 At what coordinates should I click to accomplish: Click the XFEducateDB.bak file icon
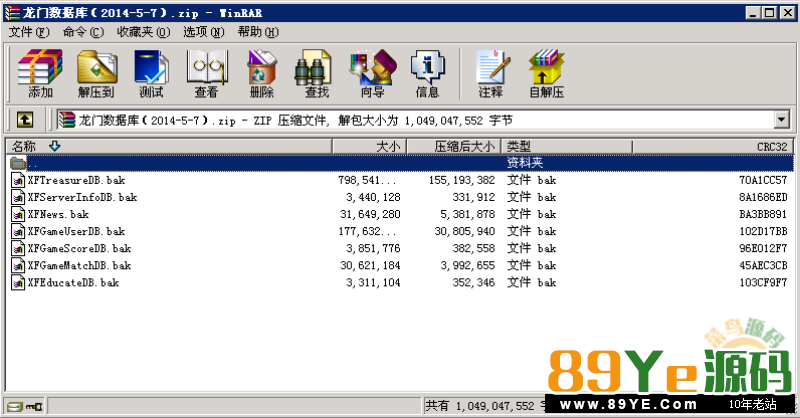click(x=18, y=282)
